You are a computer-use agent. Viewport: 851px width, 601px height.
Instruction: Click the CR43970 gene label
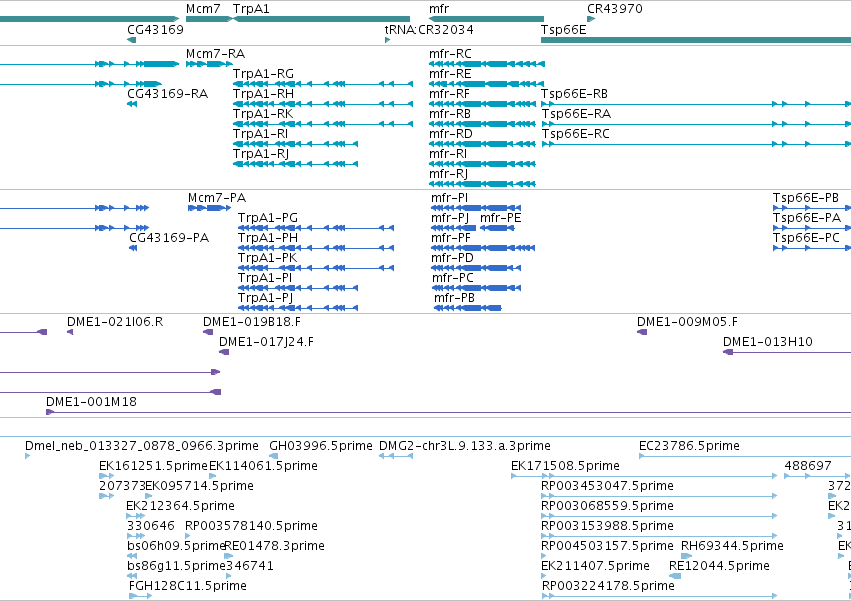pyautogui.click(x=614, y=9)
